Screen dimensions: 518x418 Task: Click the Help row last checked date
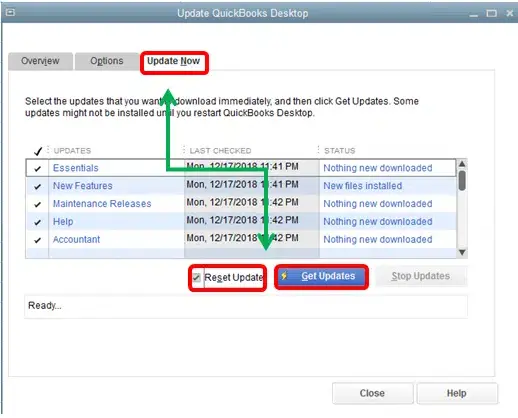(x=242, y=220)
